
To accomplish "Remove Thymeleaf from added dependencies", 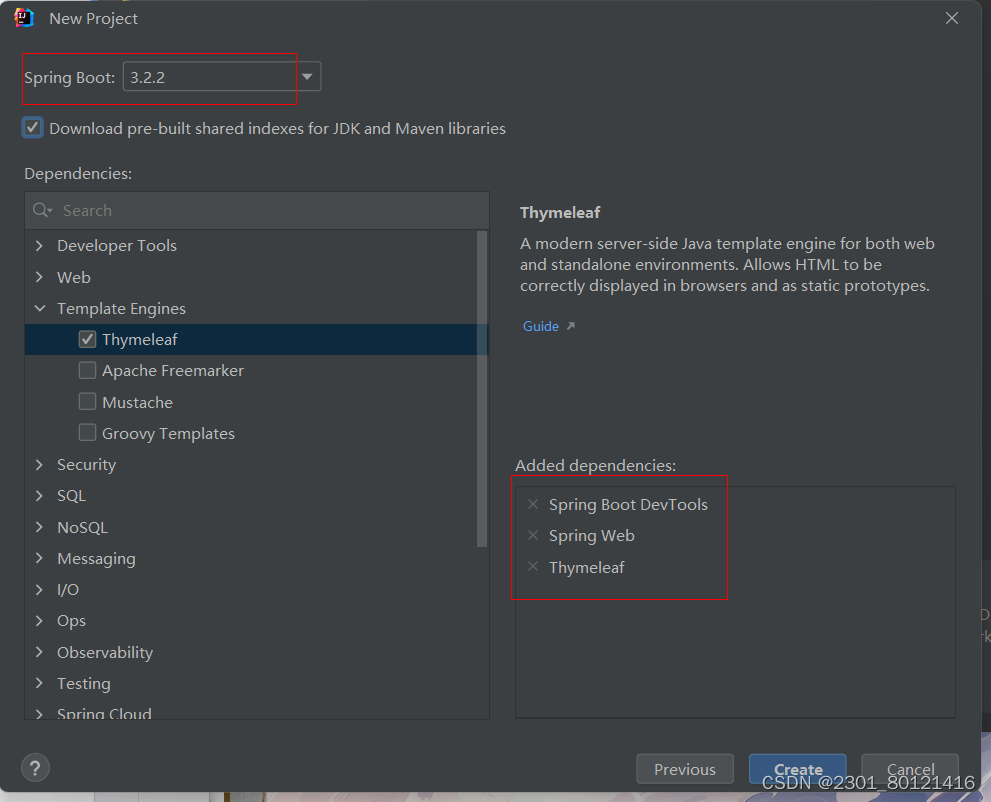I will point(533,566).
